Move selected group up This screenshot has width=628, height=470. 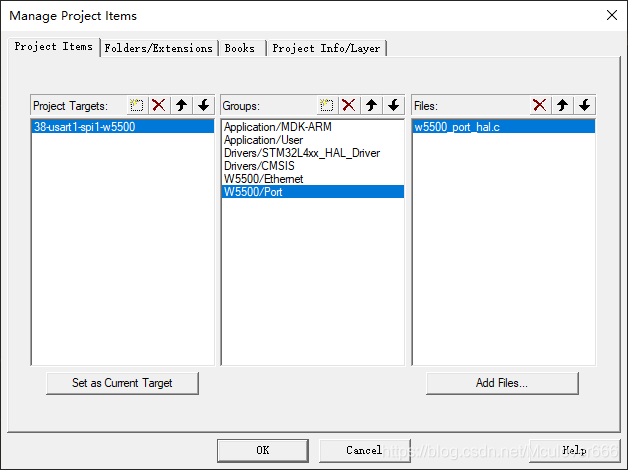[371, 105]
